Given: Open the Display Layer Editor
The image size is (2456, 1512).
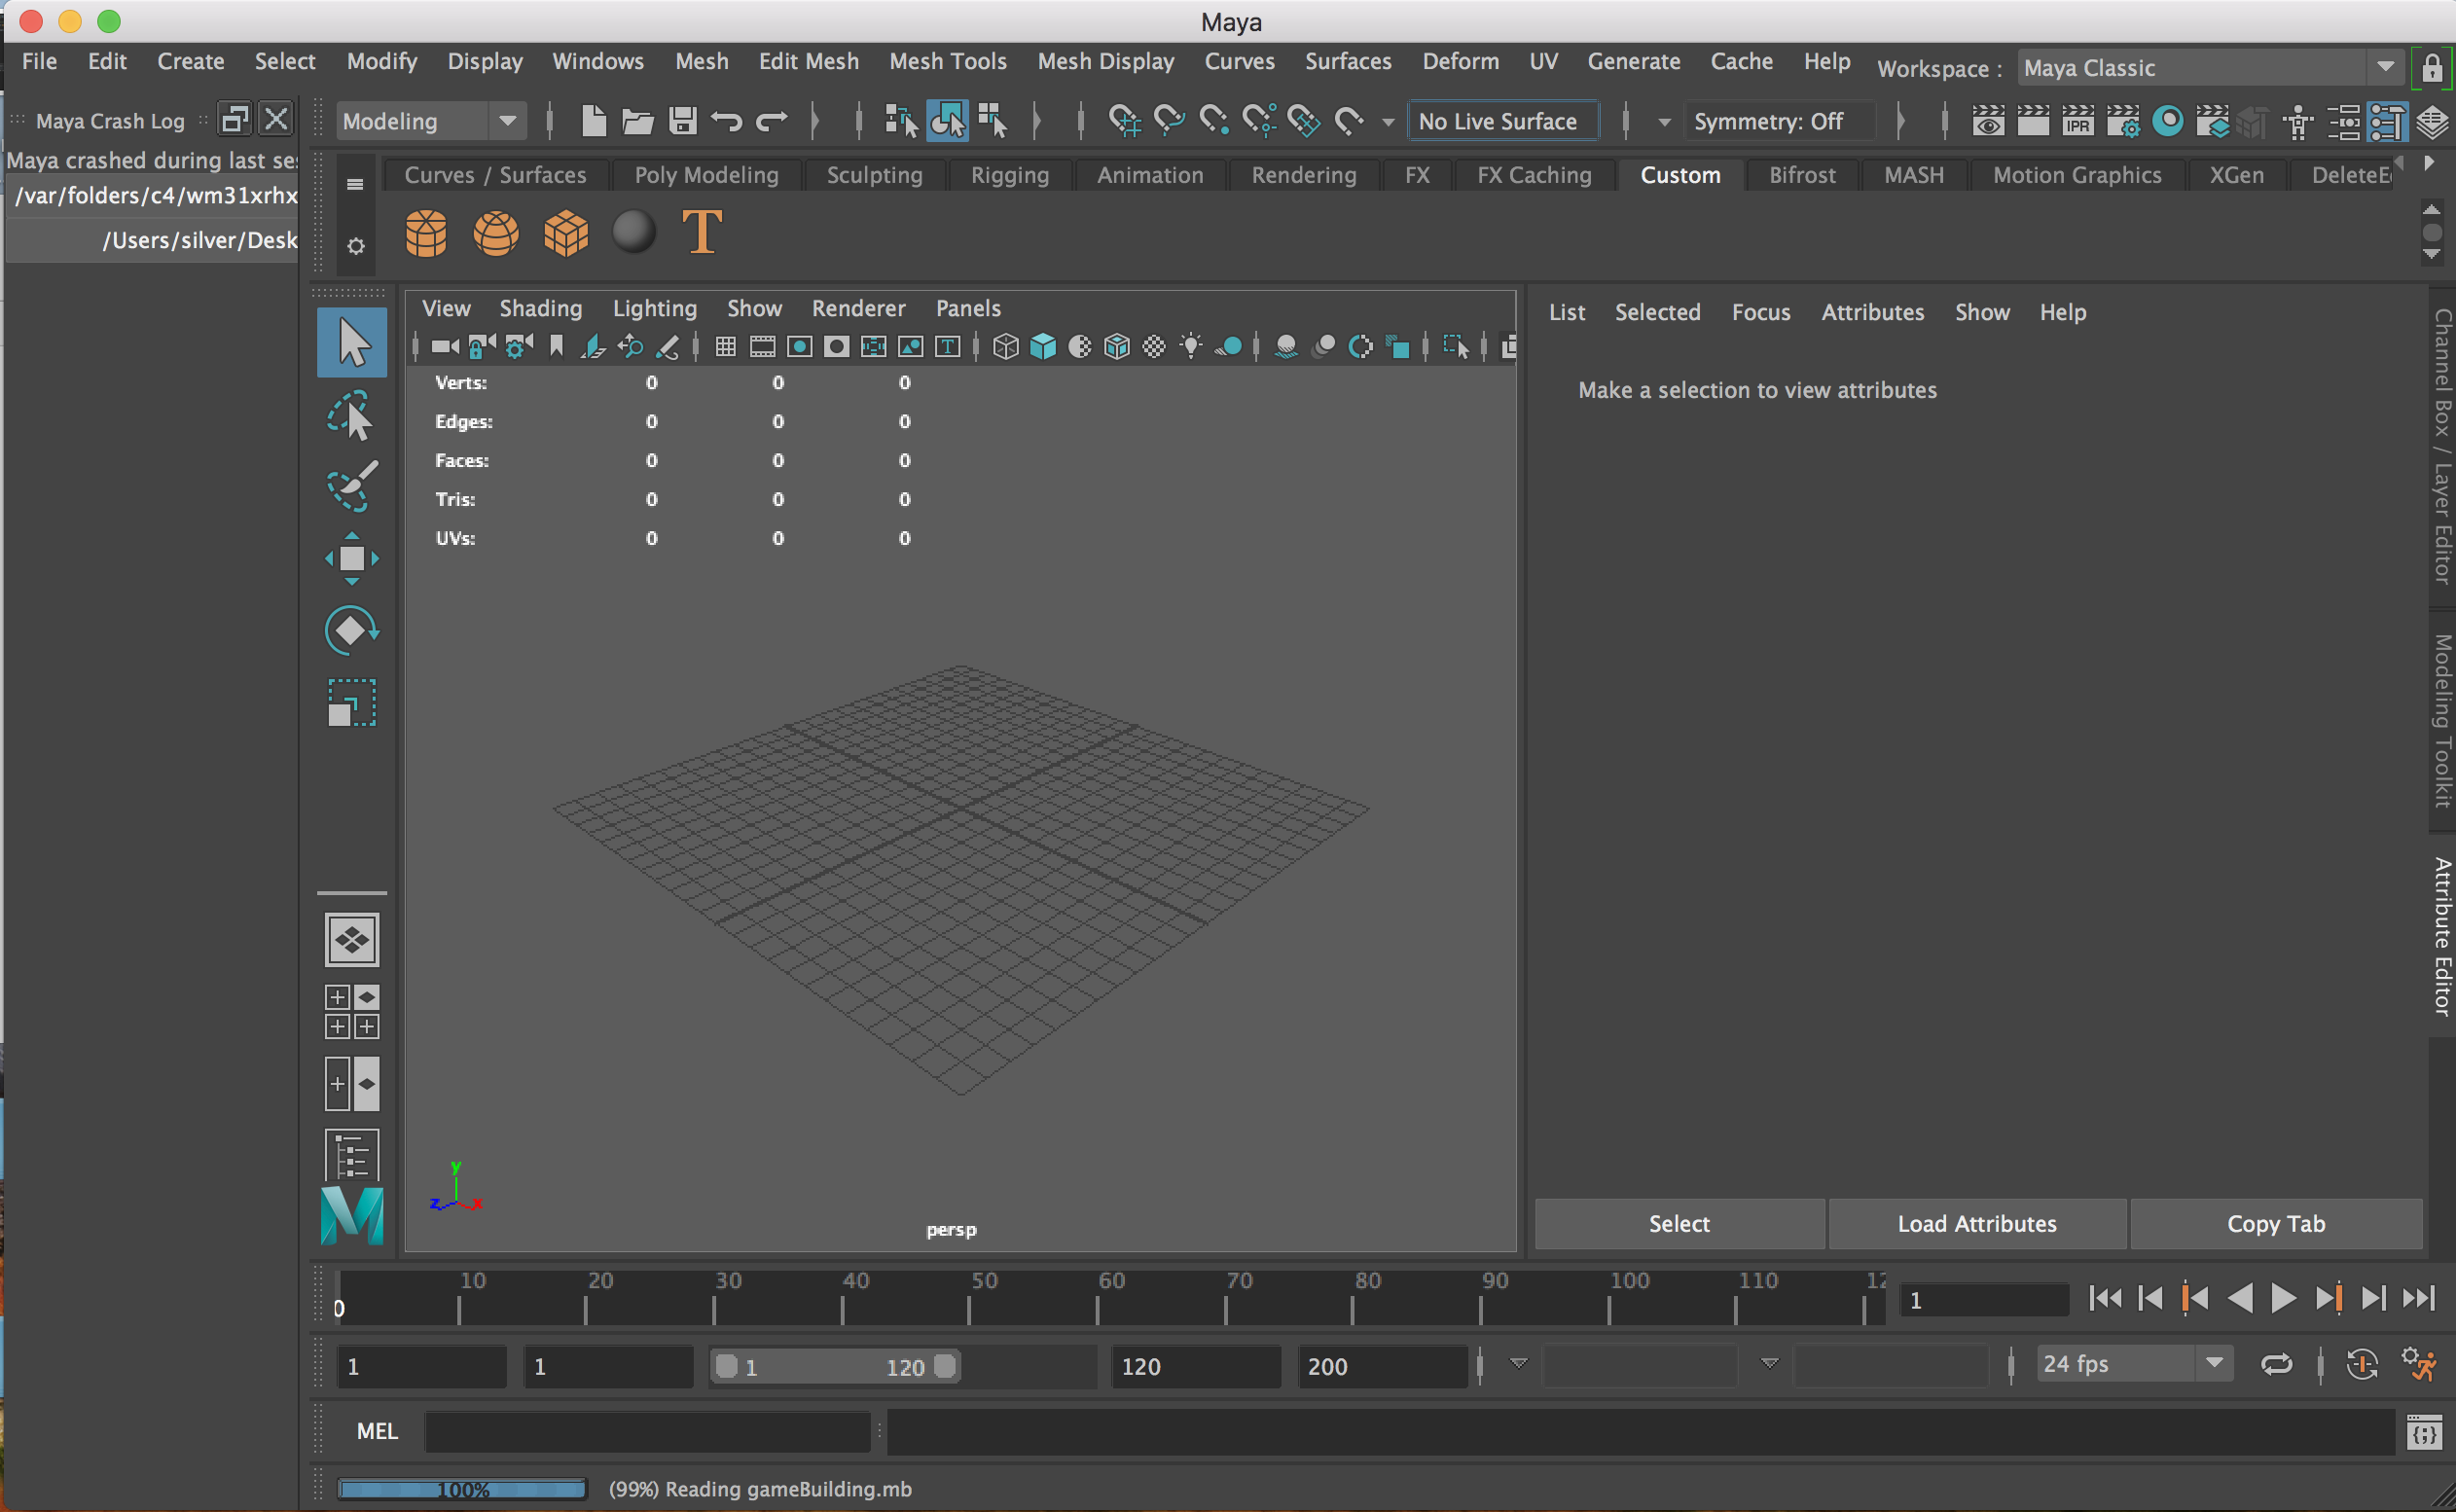Looking at the screenshot, I should [2432, 121].
